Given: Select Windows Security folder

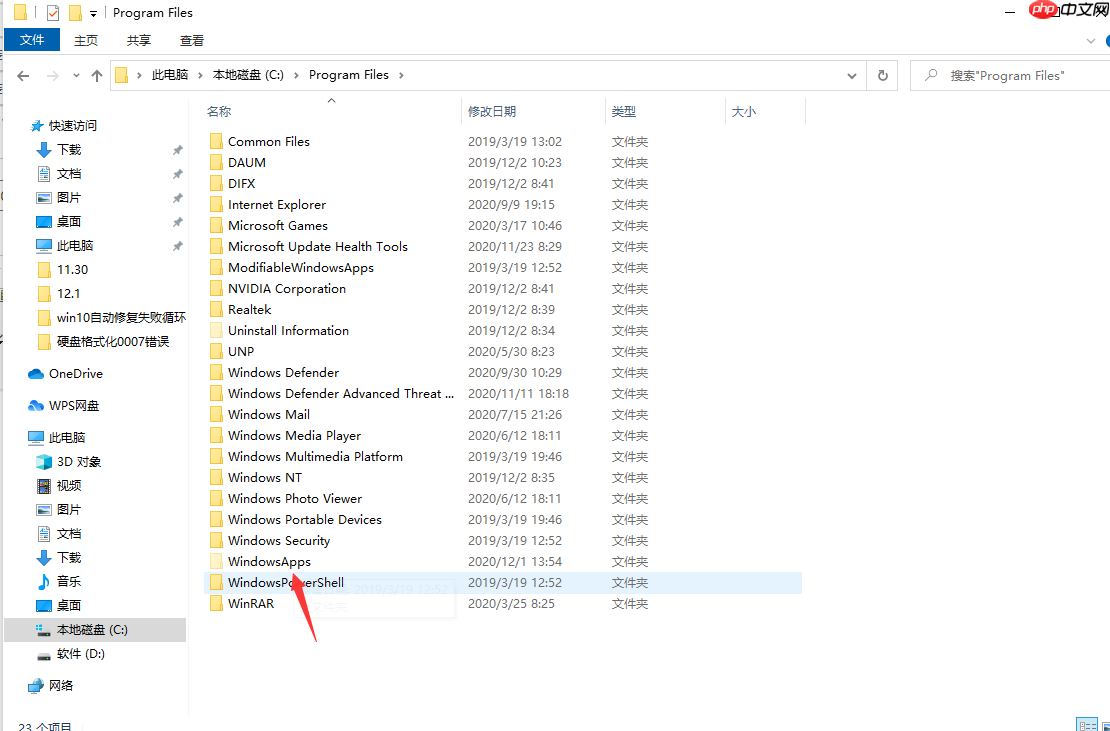Looking at the screenshot, I should pos(279,541).
